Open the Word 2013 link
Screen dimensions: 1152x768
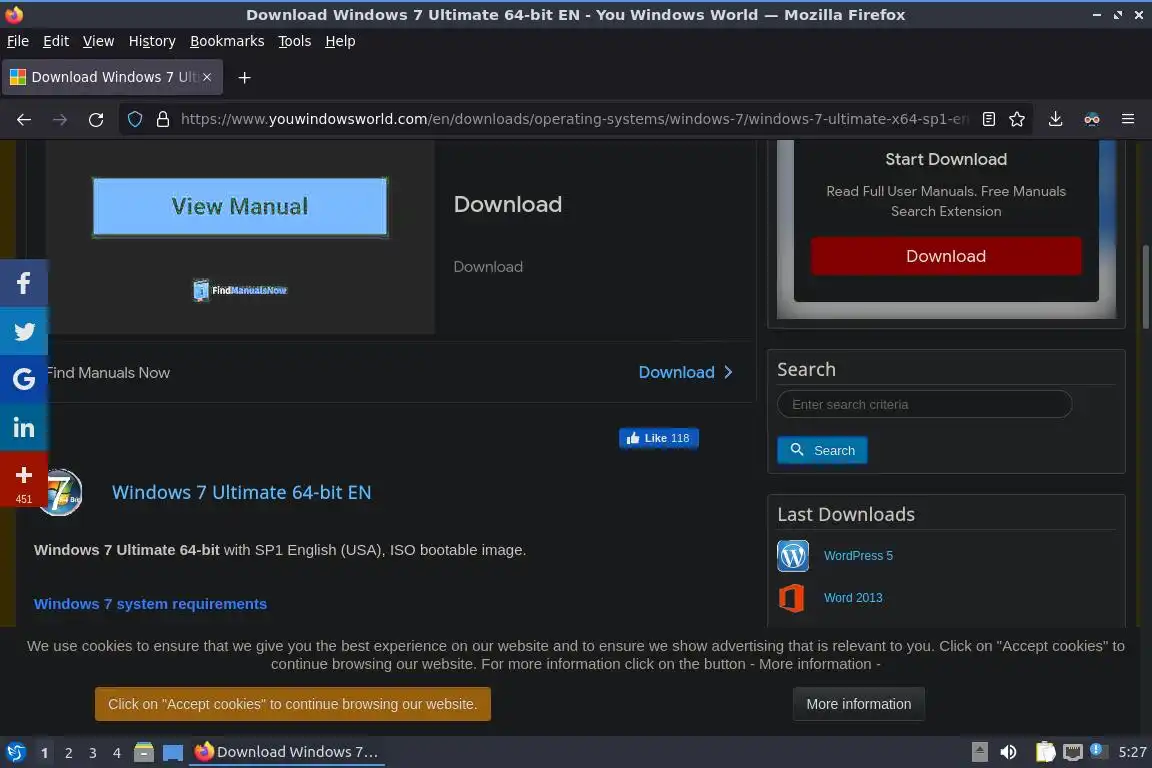(853, 597)
